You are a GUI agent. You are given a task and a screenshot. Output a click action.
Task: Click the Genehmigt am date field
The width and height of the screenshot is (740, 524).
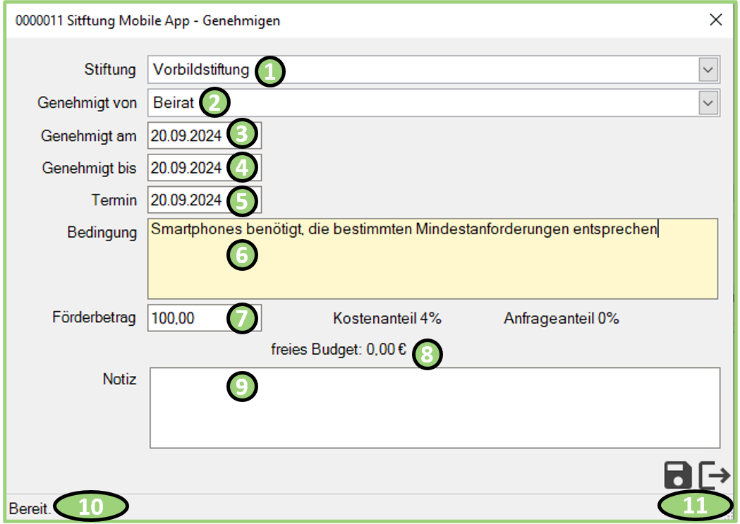pyautogui.click(x=188, y=135)
